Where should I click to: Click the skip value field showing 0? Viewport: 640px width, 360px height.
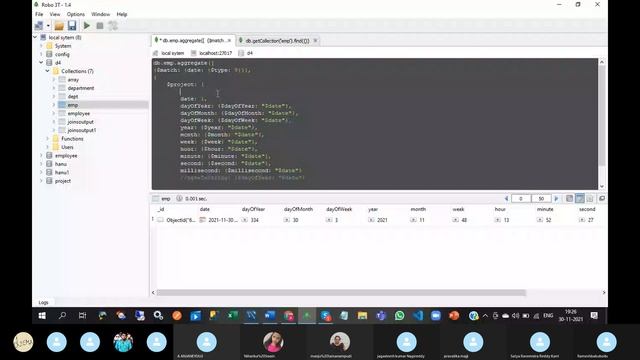click(x=521, y=198)
